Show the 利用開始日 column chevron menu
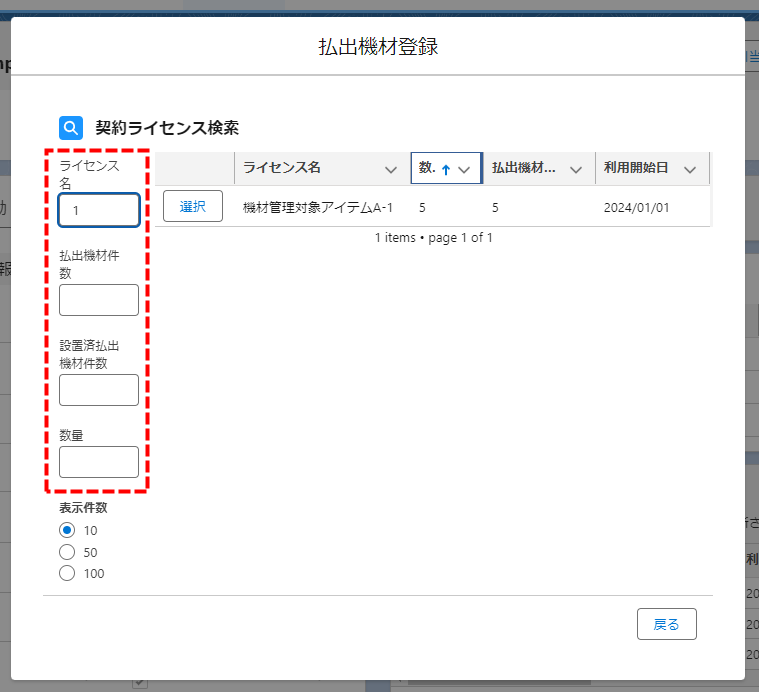The width and height of the screenshot is (759, 692). coord(689,169)
